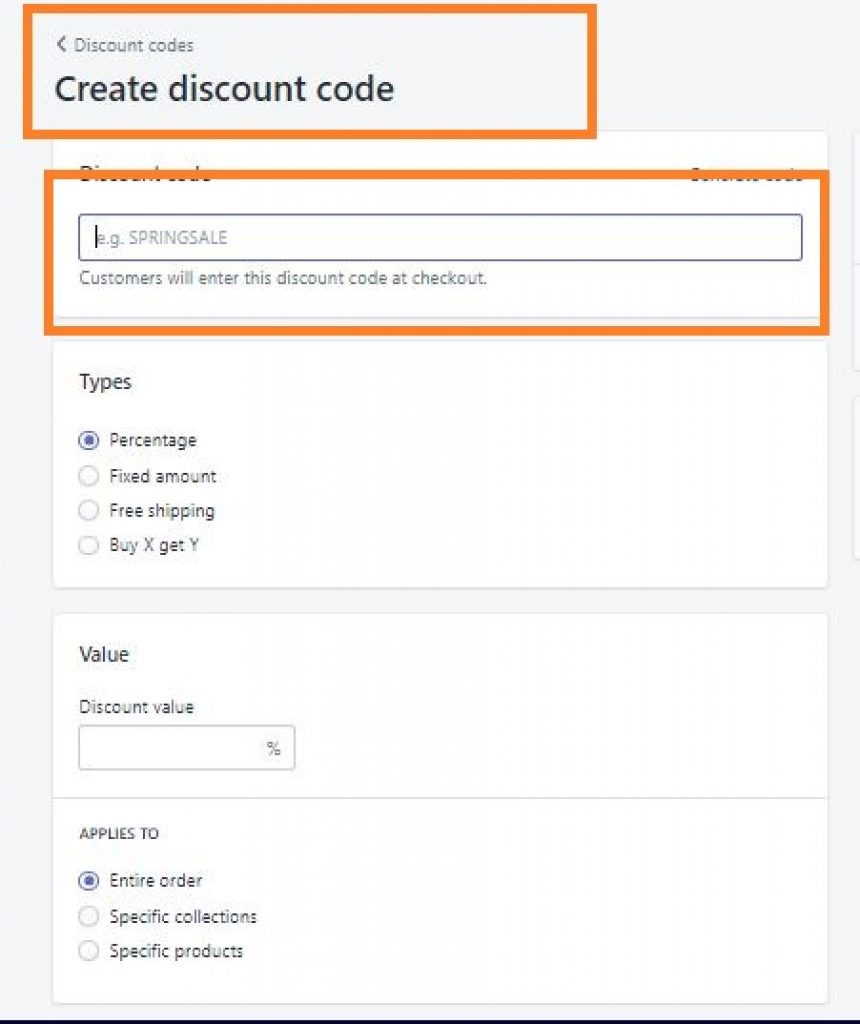The width and height of the screenshot is (860, 1024).
Task: Select Entire order under Applies to
Action: click(88, 880)
